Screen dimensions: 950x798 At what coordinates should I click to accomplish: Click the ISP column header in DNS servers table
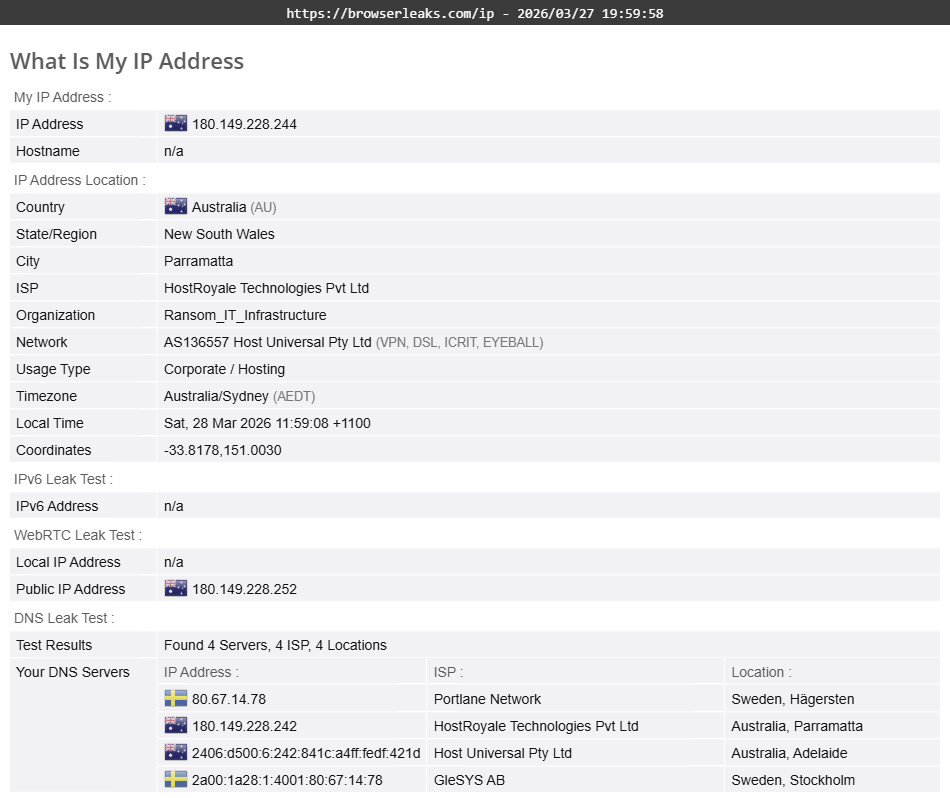pyautogui.click(x=446, y=672)
